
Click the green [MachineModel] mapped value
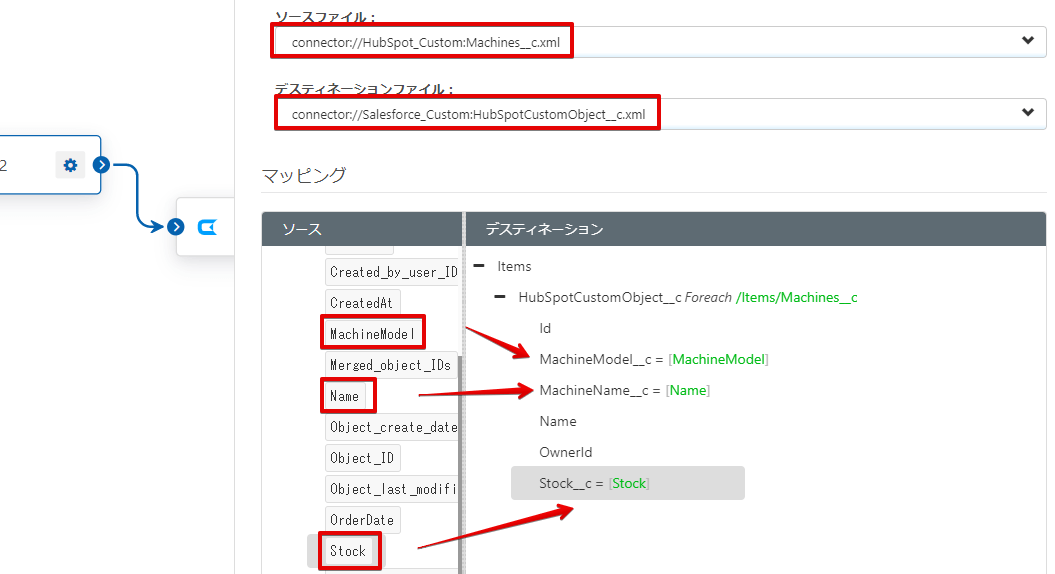tap(719, 359)
